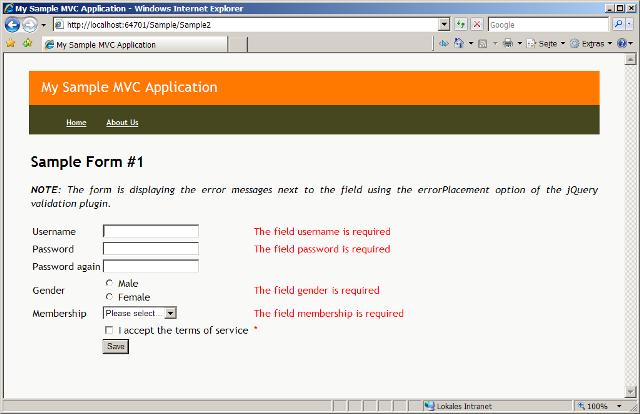Screen dimensions: 640x414
Task: Click the Print toolbar icon
Action: click(x=508, y=44)
